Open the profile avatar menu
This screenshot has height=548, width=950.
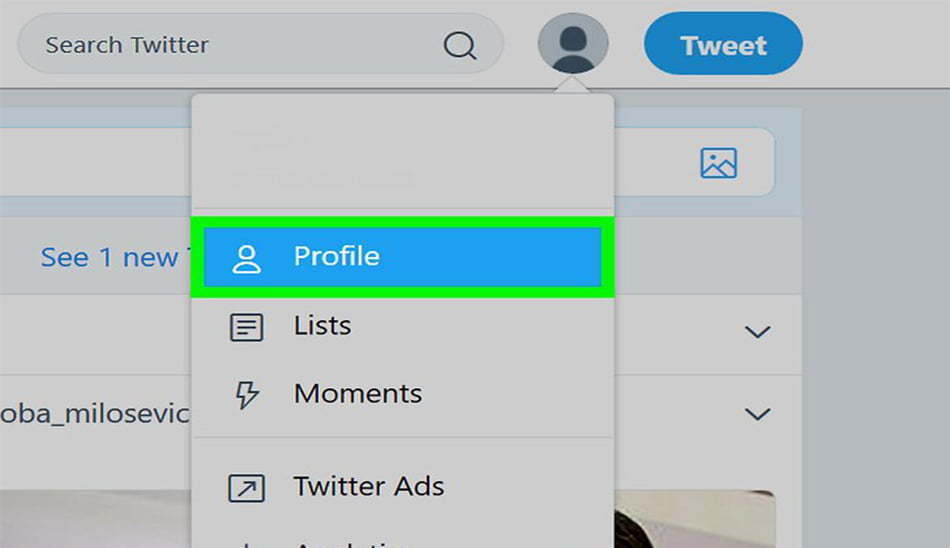pos(573,44)
